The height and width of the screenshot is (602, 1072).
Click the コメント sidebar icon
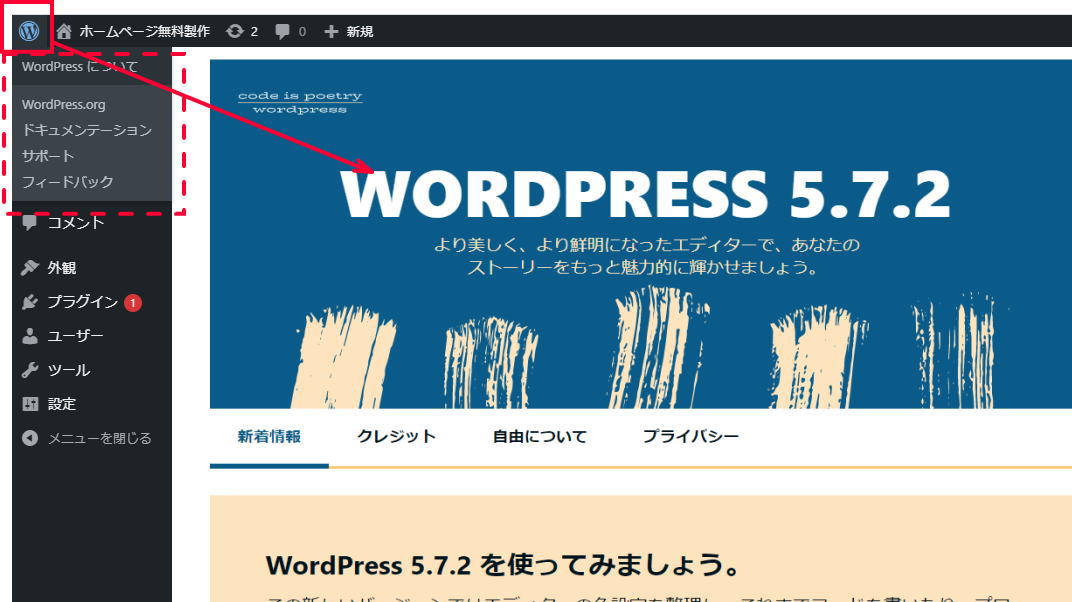pyautogui.click(x=29, y=223)
